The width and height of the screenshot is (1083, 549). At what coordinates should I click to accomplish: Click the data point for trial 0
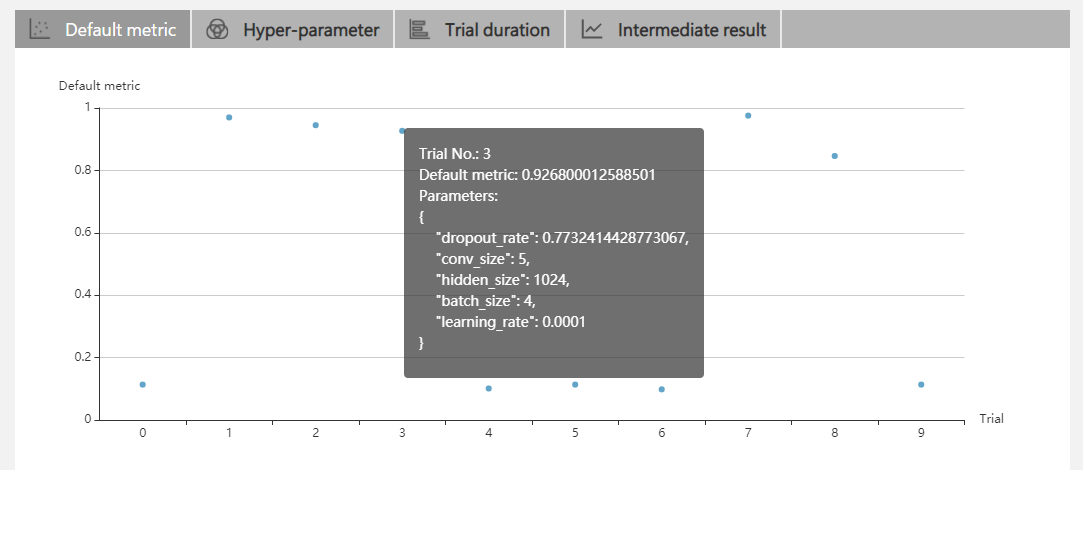pos(143,385)
